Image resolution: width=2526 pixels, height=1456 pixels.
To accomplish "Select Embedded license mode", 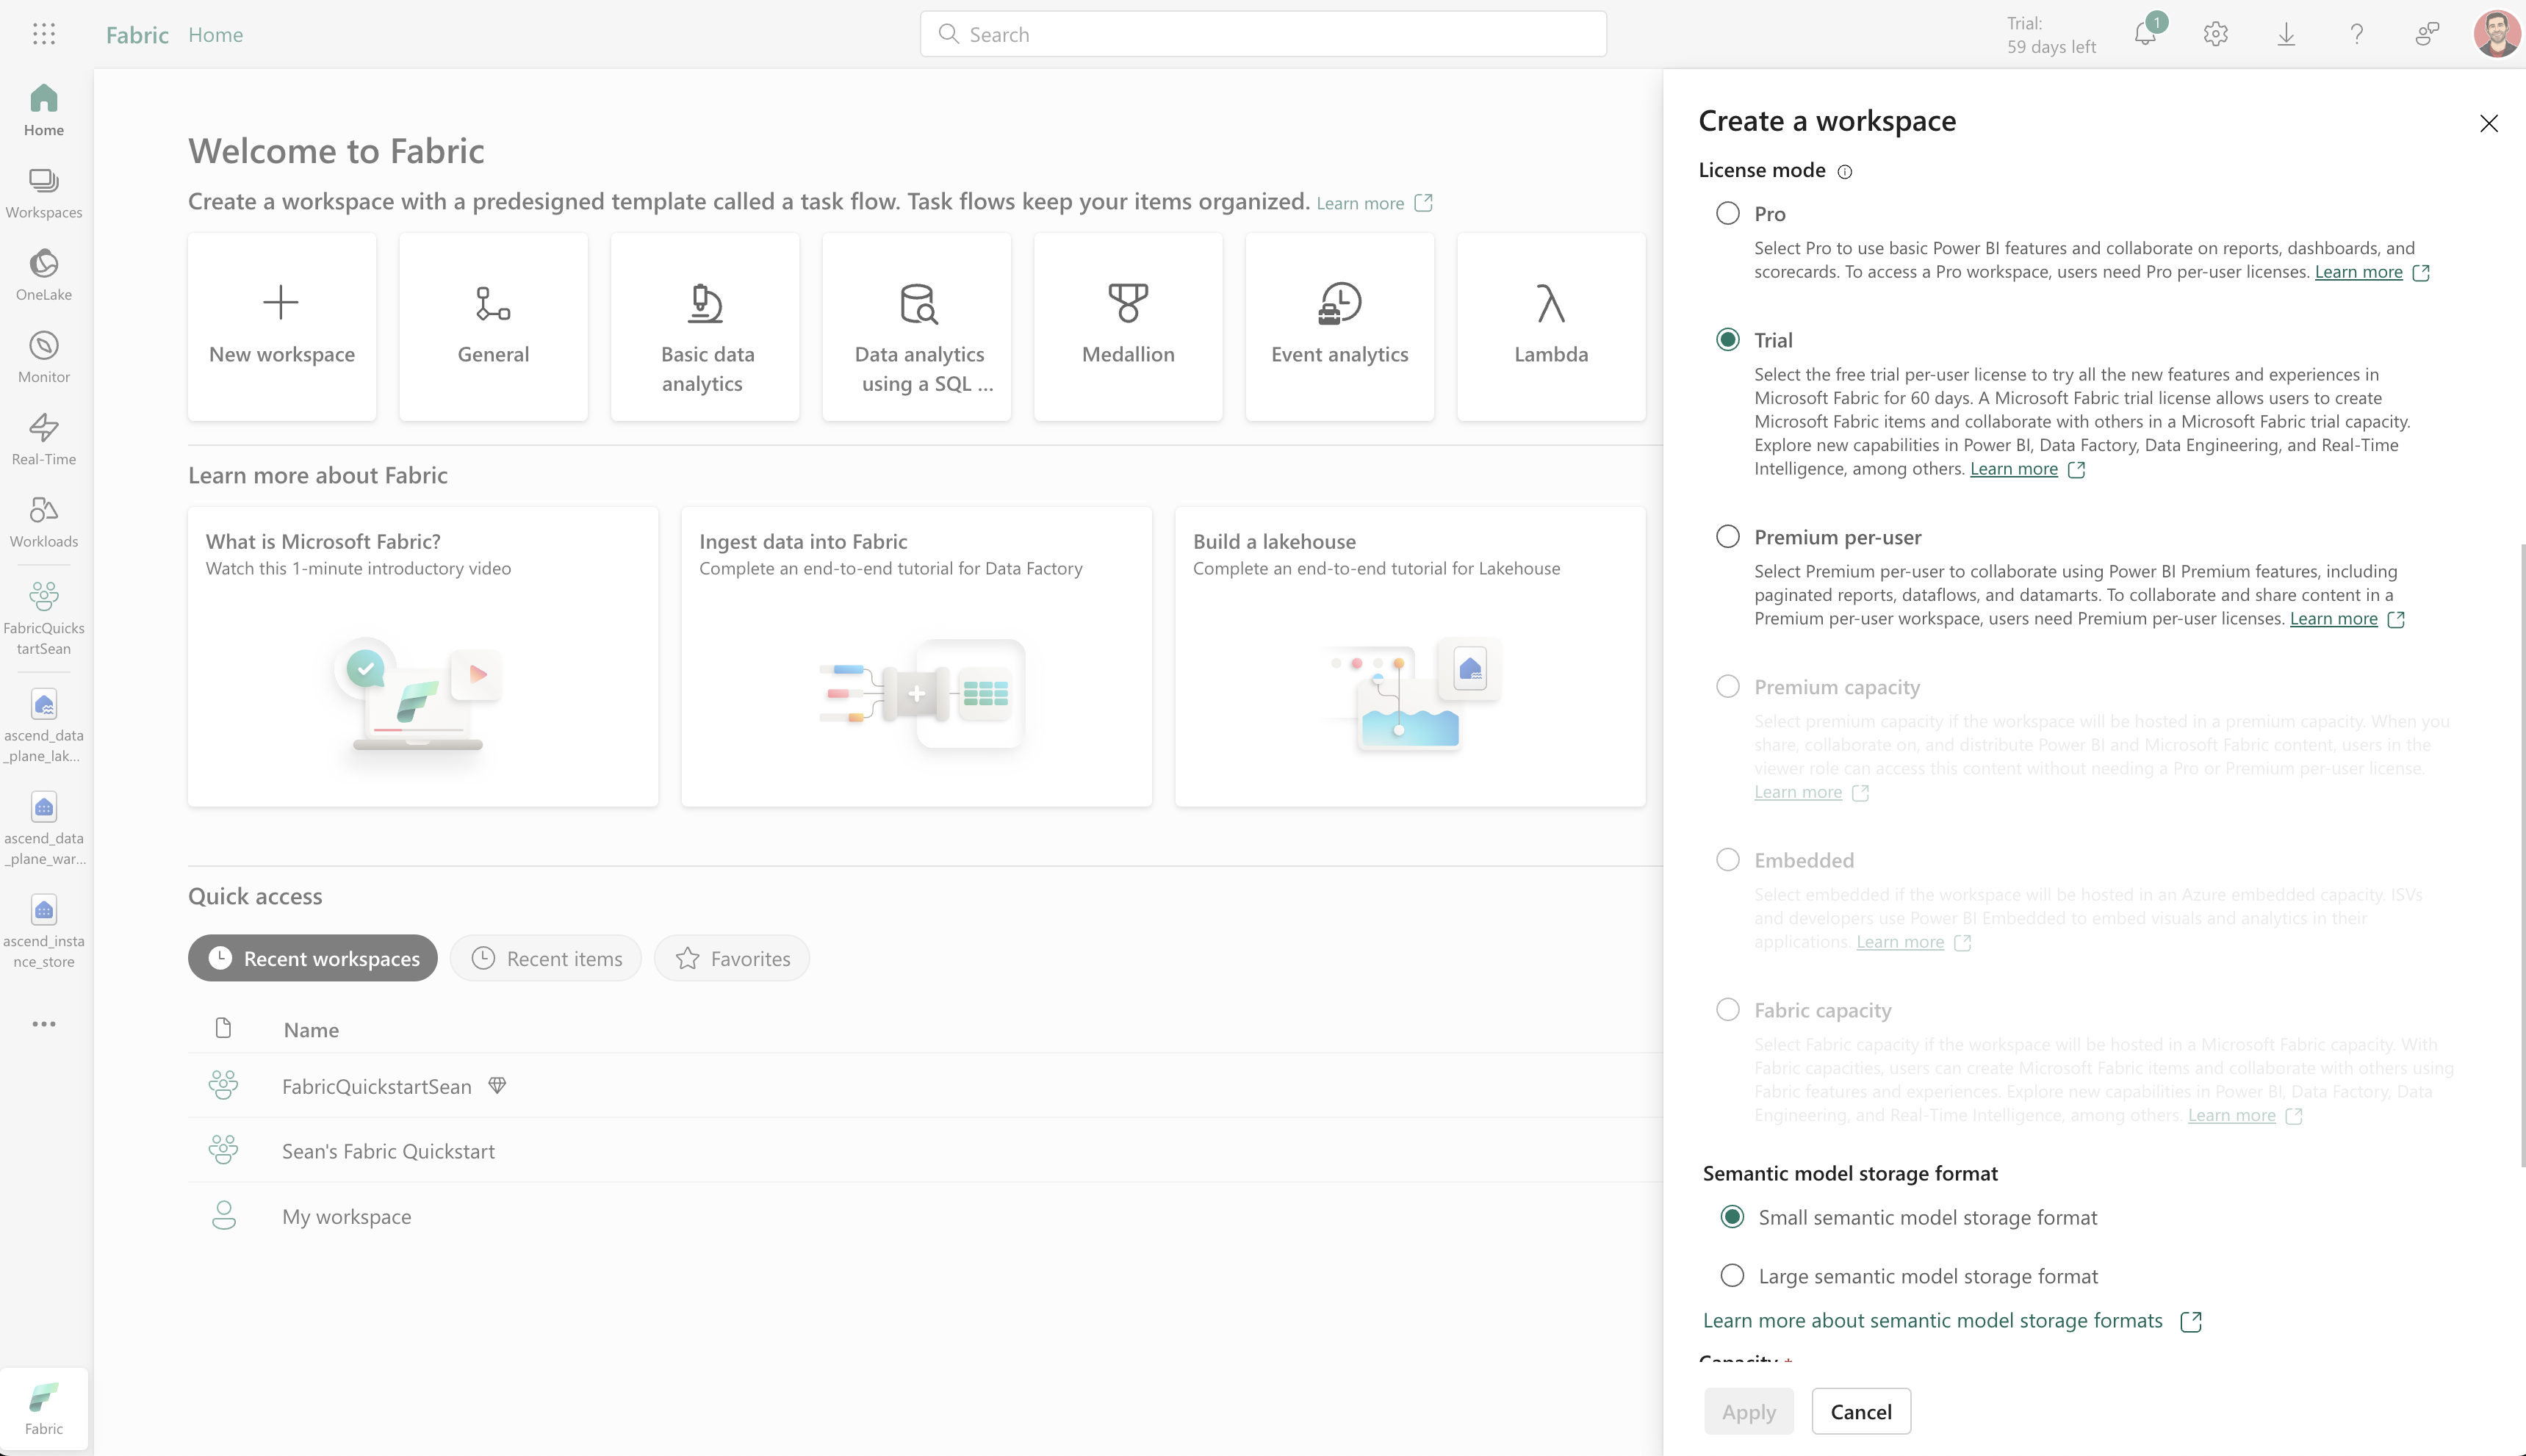I will (1728, 859).
